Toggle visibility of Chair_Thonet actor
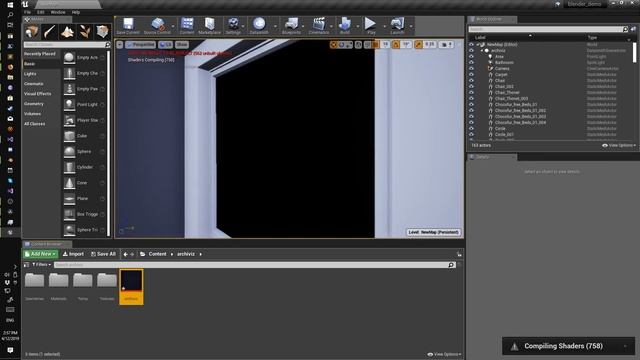Image resolution: width=640 pixels, height=360 pixels. click(x=471, y=92)
